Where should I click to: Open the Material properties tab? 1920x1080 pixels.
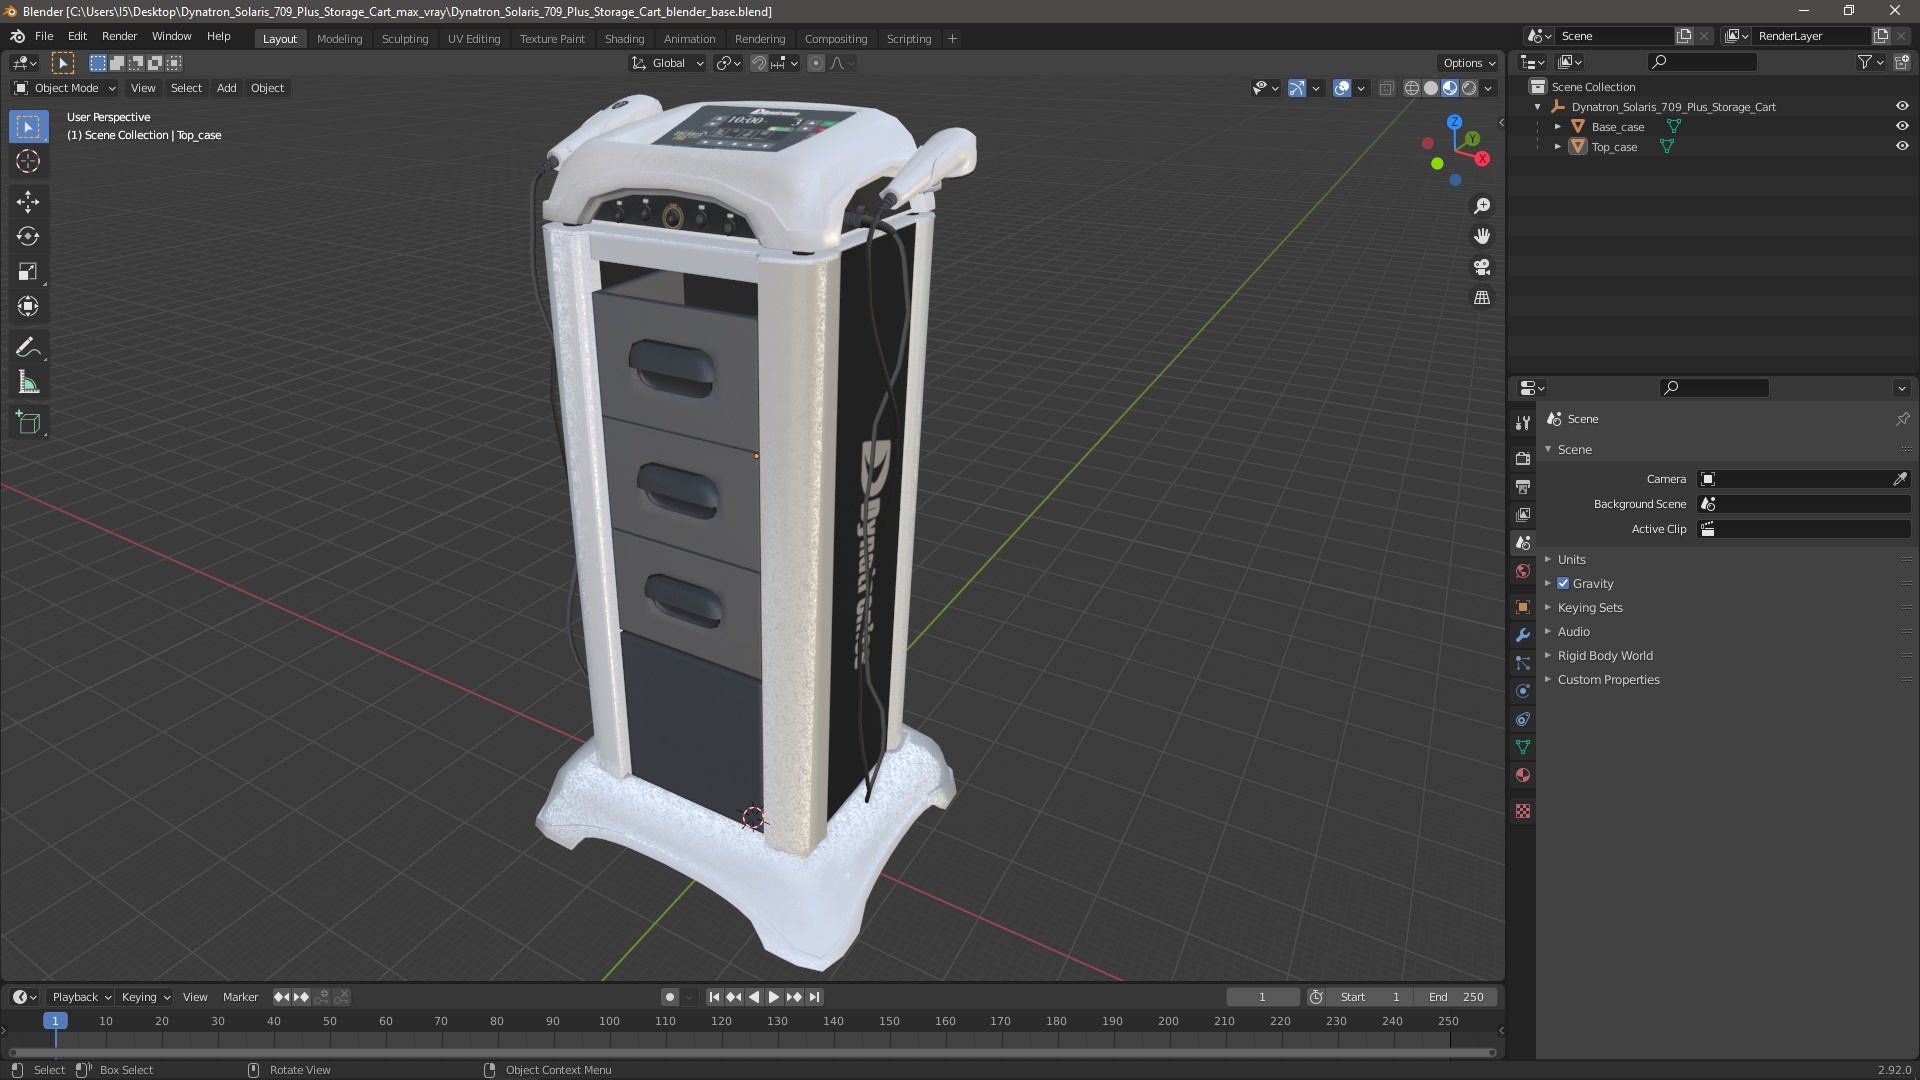(x=1523, y=775)
